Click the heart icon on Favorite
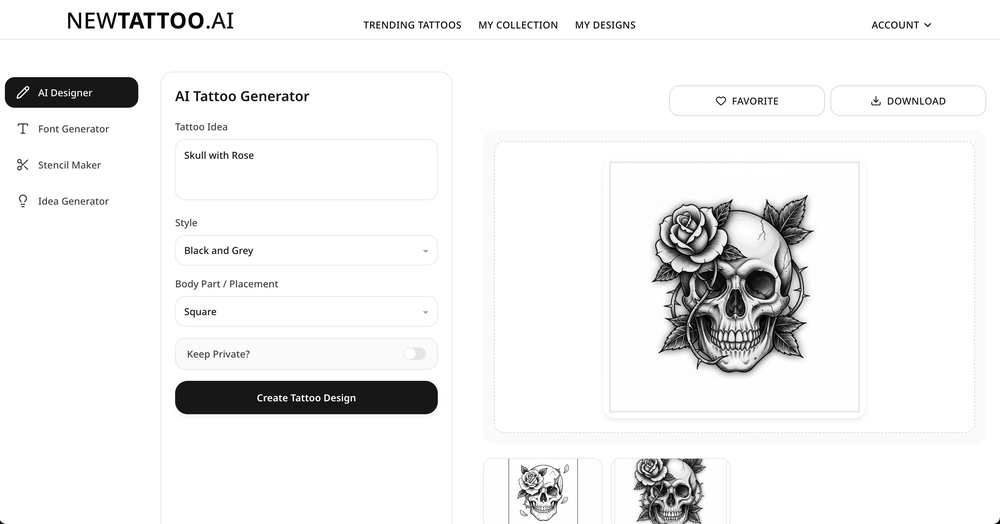The image size is (1000, 524). tap(721, 101)
